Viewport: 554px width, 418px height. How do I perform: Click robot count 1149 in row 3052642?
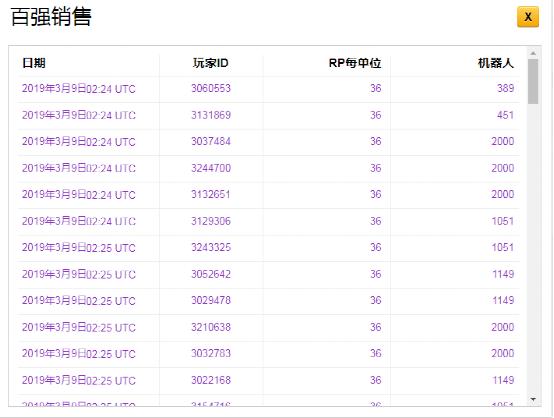tap(503, 274)
